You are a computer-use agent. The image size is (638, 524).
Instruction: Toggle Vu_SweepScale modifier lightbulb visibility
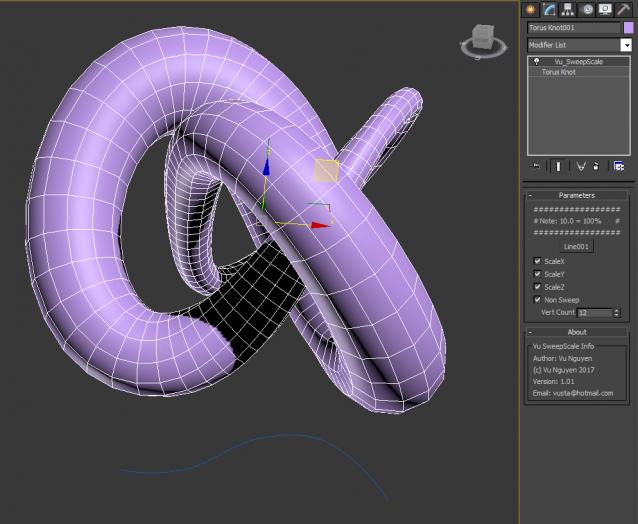pos(537,61)
